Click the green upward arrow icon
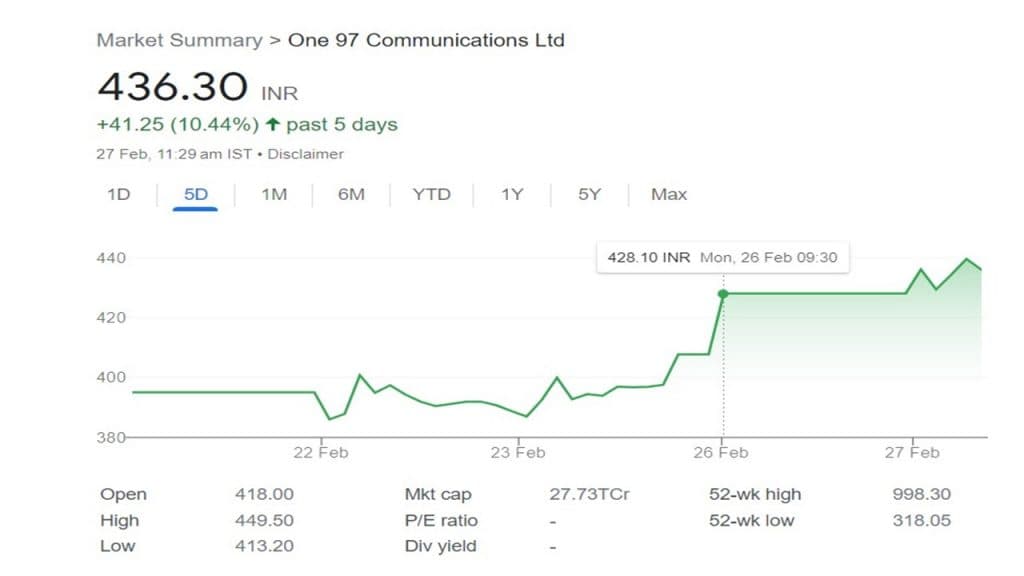Viewport: 1024px width, 576px height. (271, 125)
